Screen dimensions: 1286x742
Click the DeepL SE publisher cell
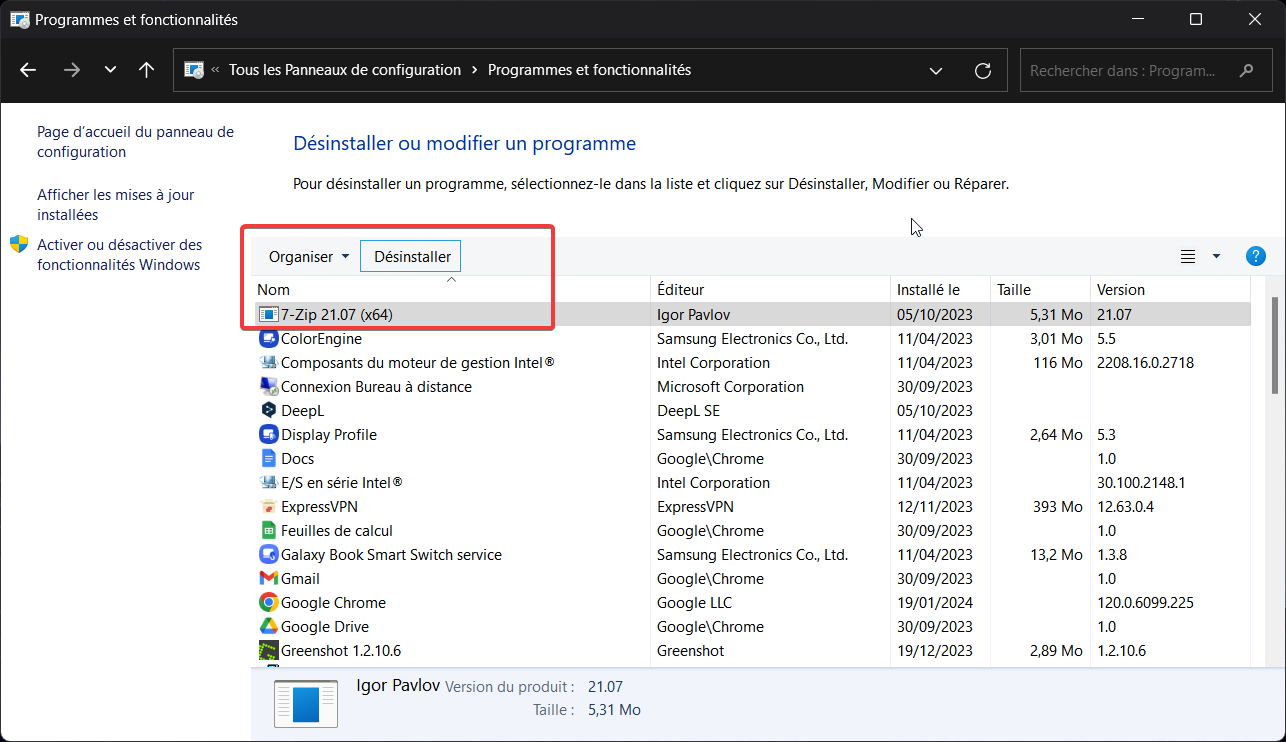[688, 411]
